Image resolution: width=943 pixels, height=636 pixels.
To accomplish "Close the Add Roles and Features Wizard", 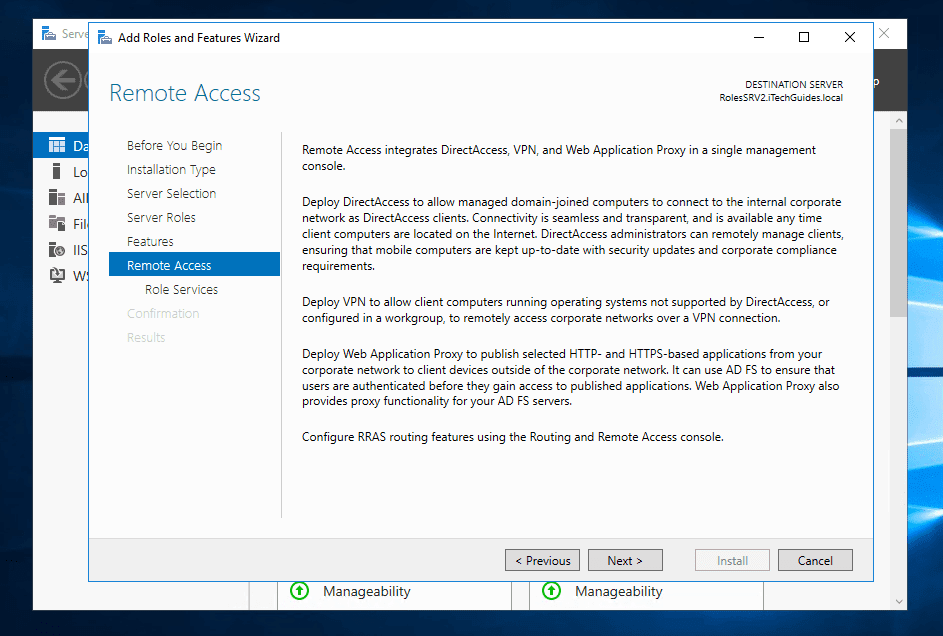I will 850,37.
